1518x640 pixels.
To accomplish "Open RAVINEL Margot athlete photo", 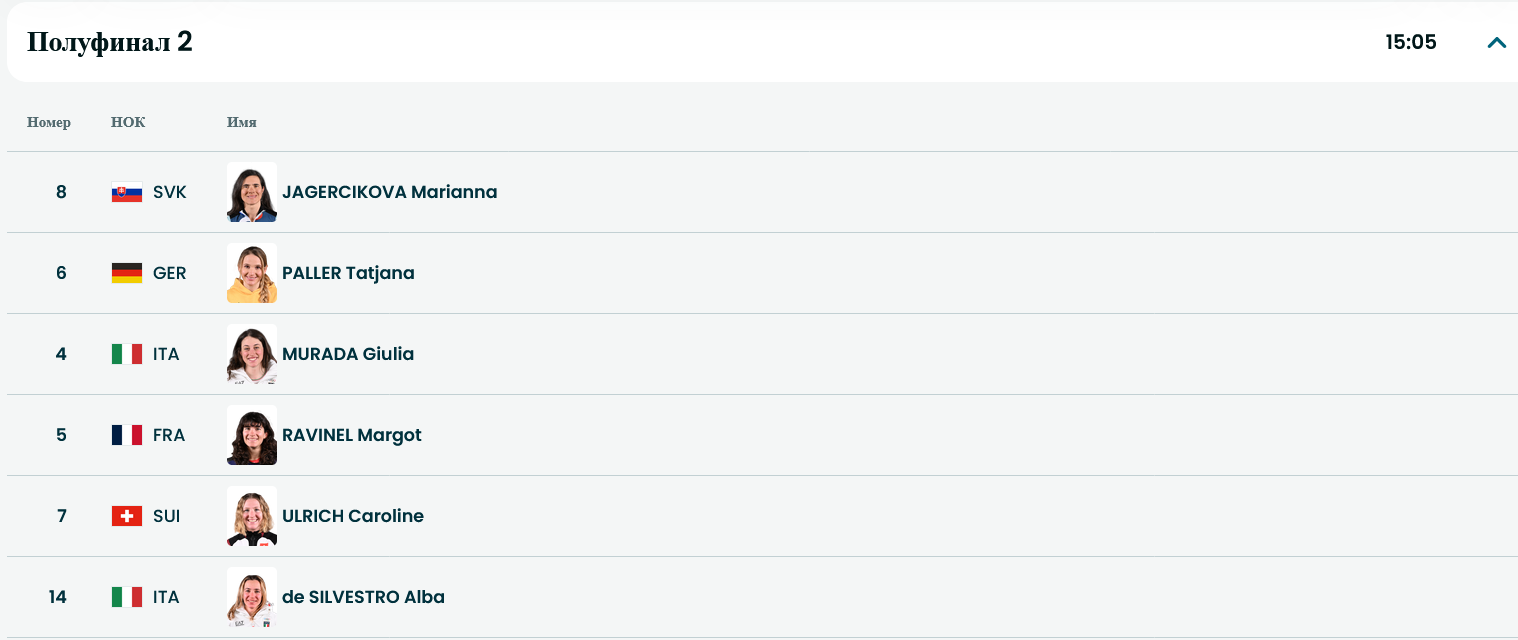I will tap(251, 435).
